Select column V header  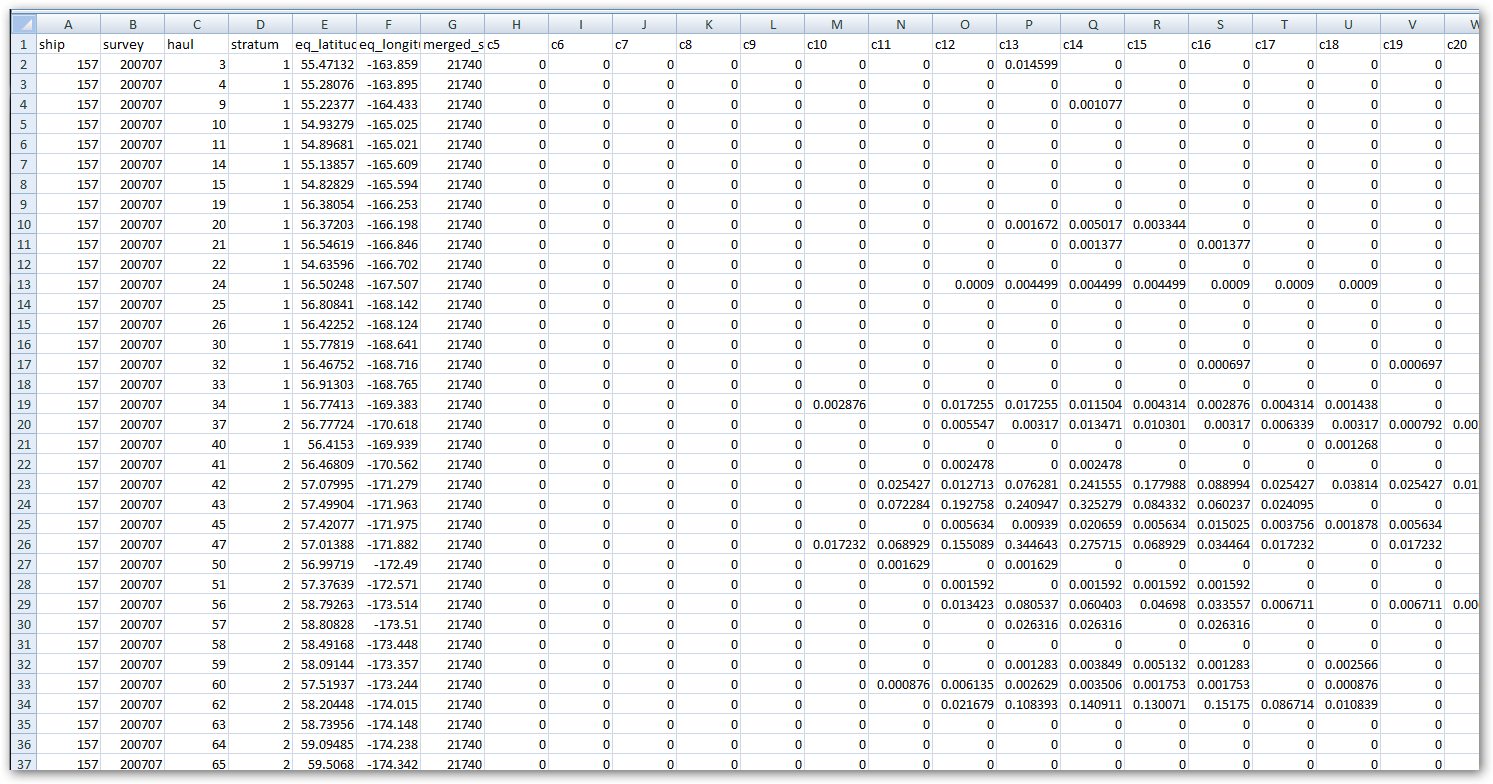point(1412,24)
